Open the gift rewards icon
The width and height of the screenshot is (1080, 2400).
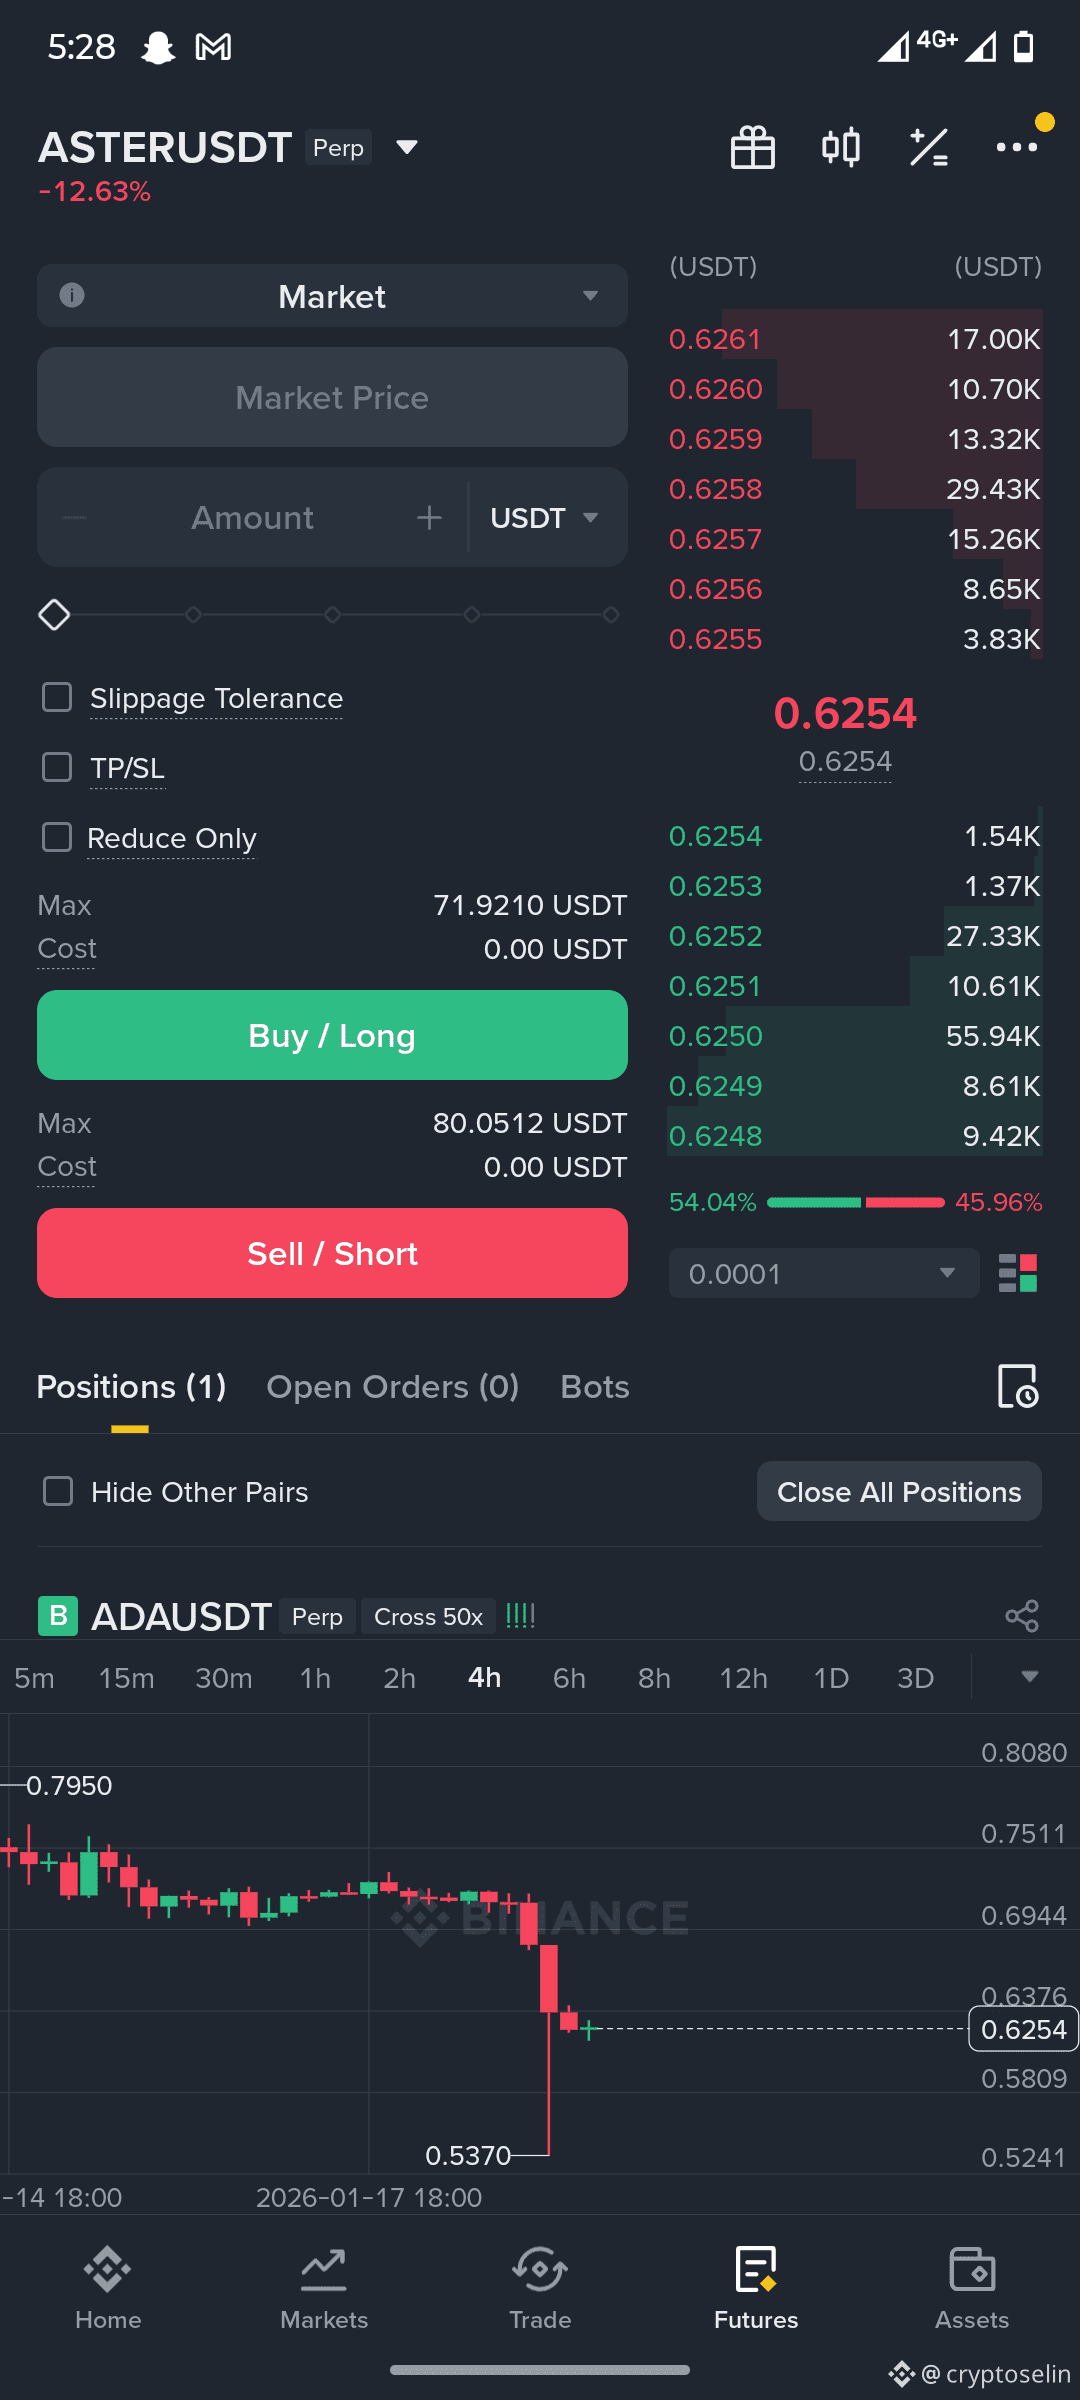click(753, 148)
